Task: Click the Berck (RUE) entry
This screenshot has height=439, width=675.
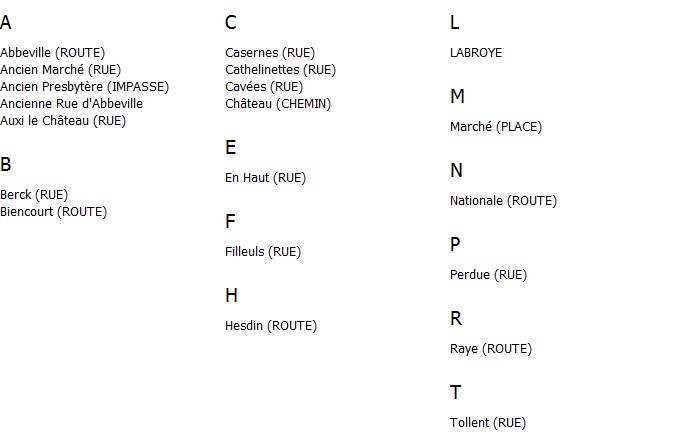Action: pyautogui.click(x=34, y=195)
